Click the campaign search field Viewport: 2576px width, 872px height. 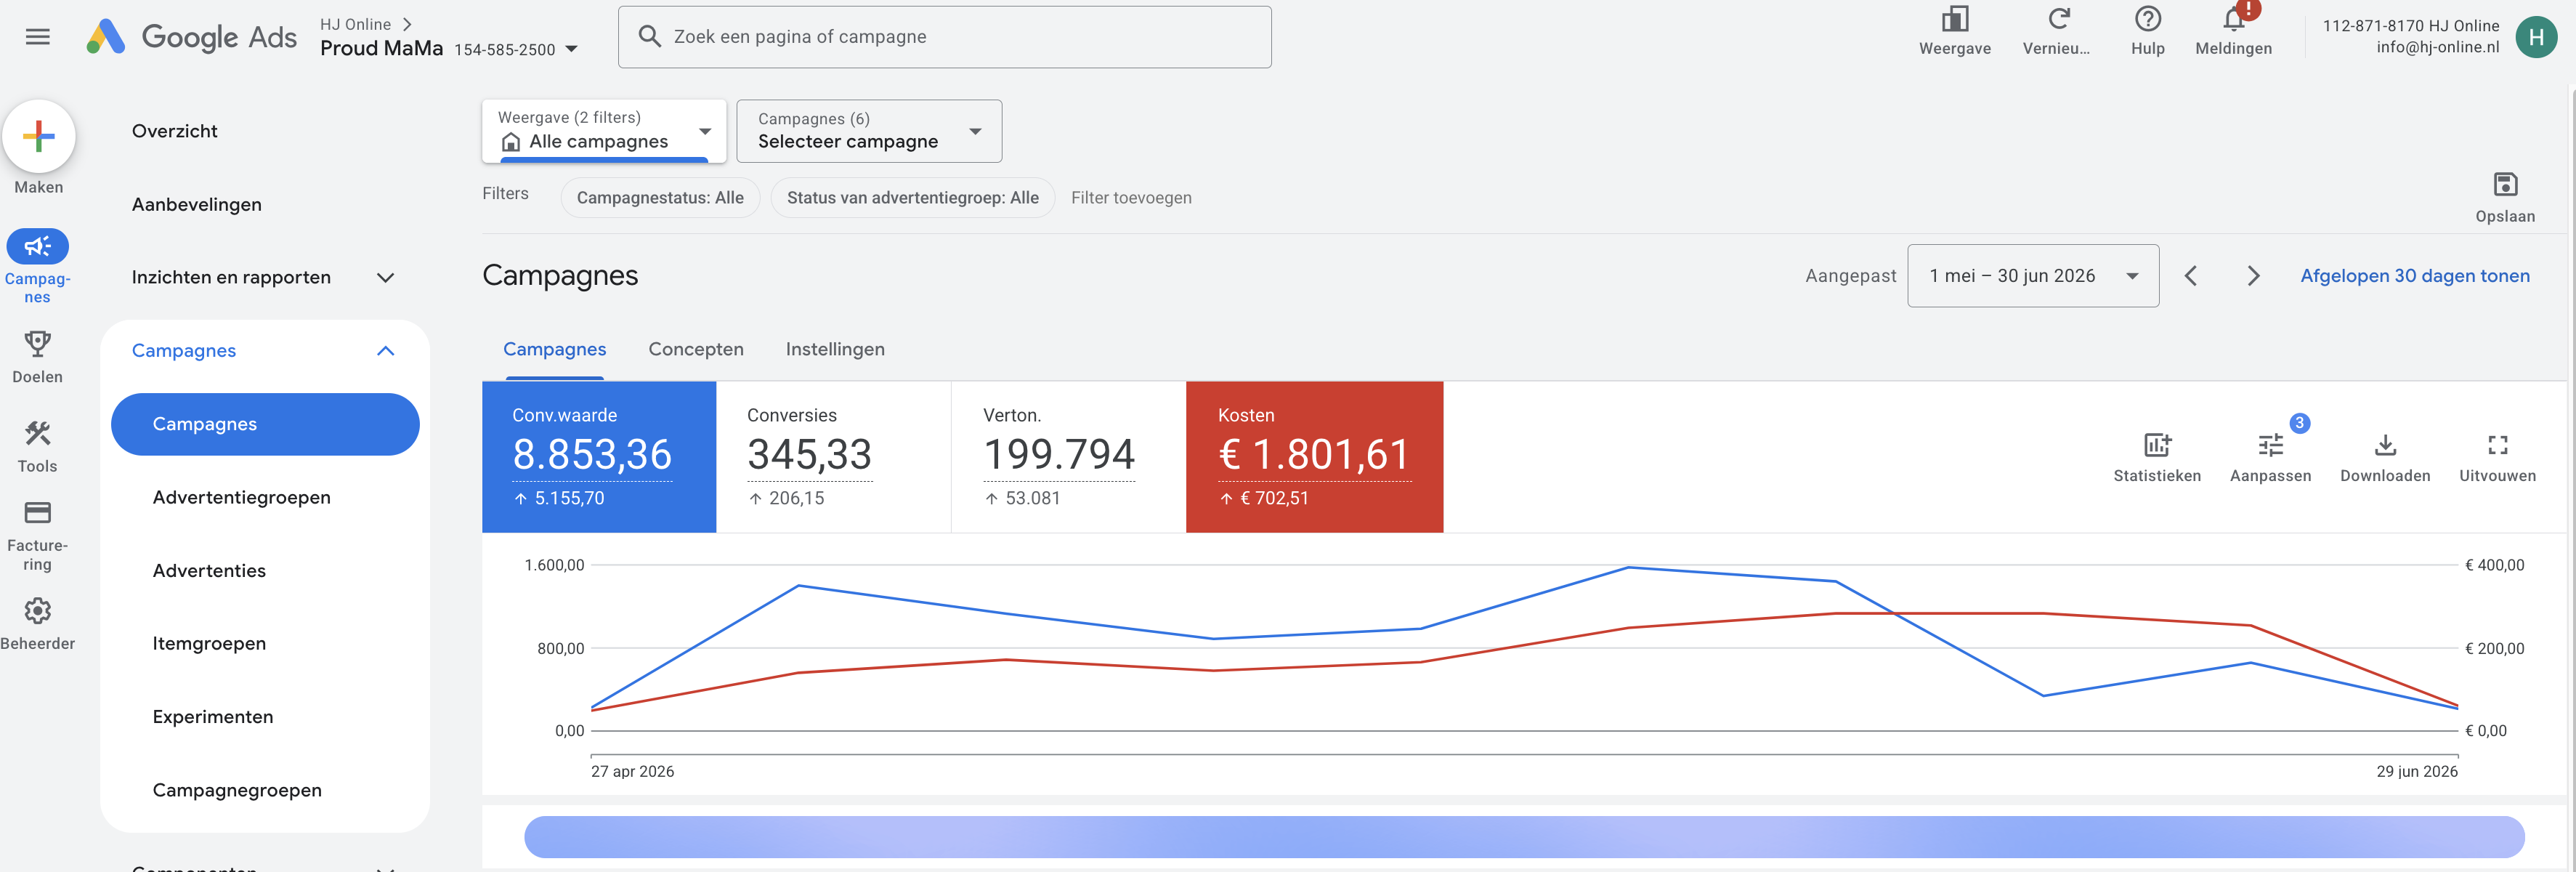click(x=944, y=37)
